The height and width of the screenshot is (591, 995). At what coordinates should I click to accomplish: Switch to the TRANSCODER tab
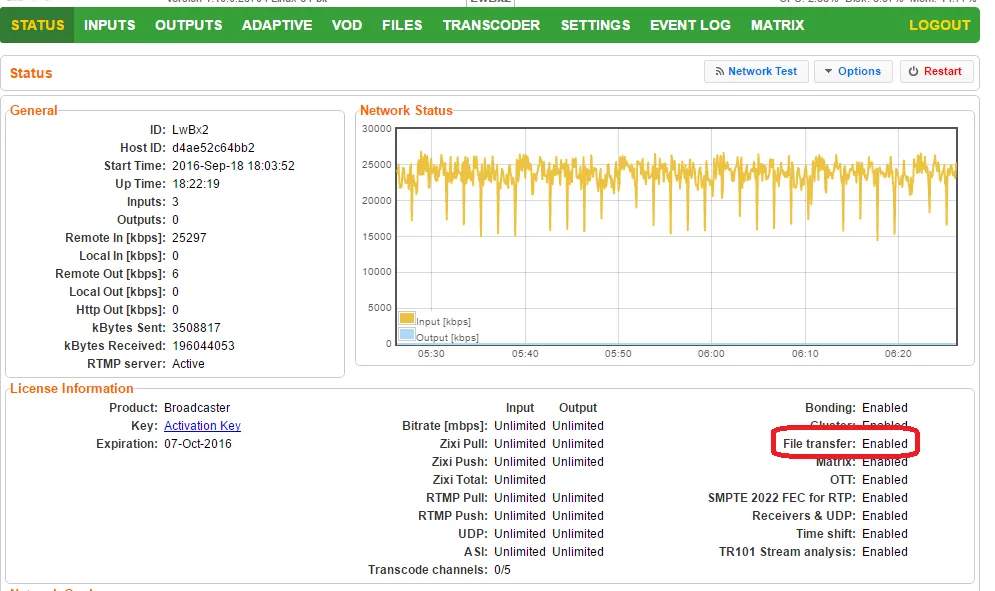pyautogui.click(x=491, y=25)
